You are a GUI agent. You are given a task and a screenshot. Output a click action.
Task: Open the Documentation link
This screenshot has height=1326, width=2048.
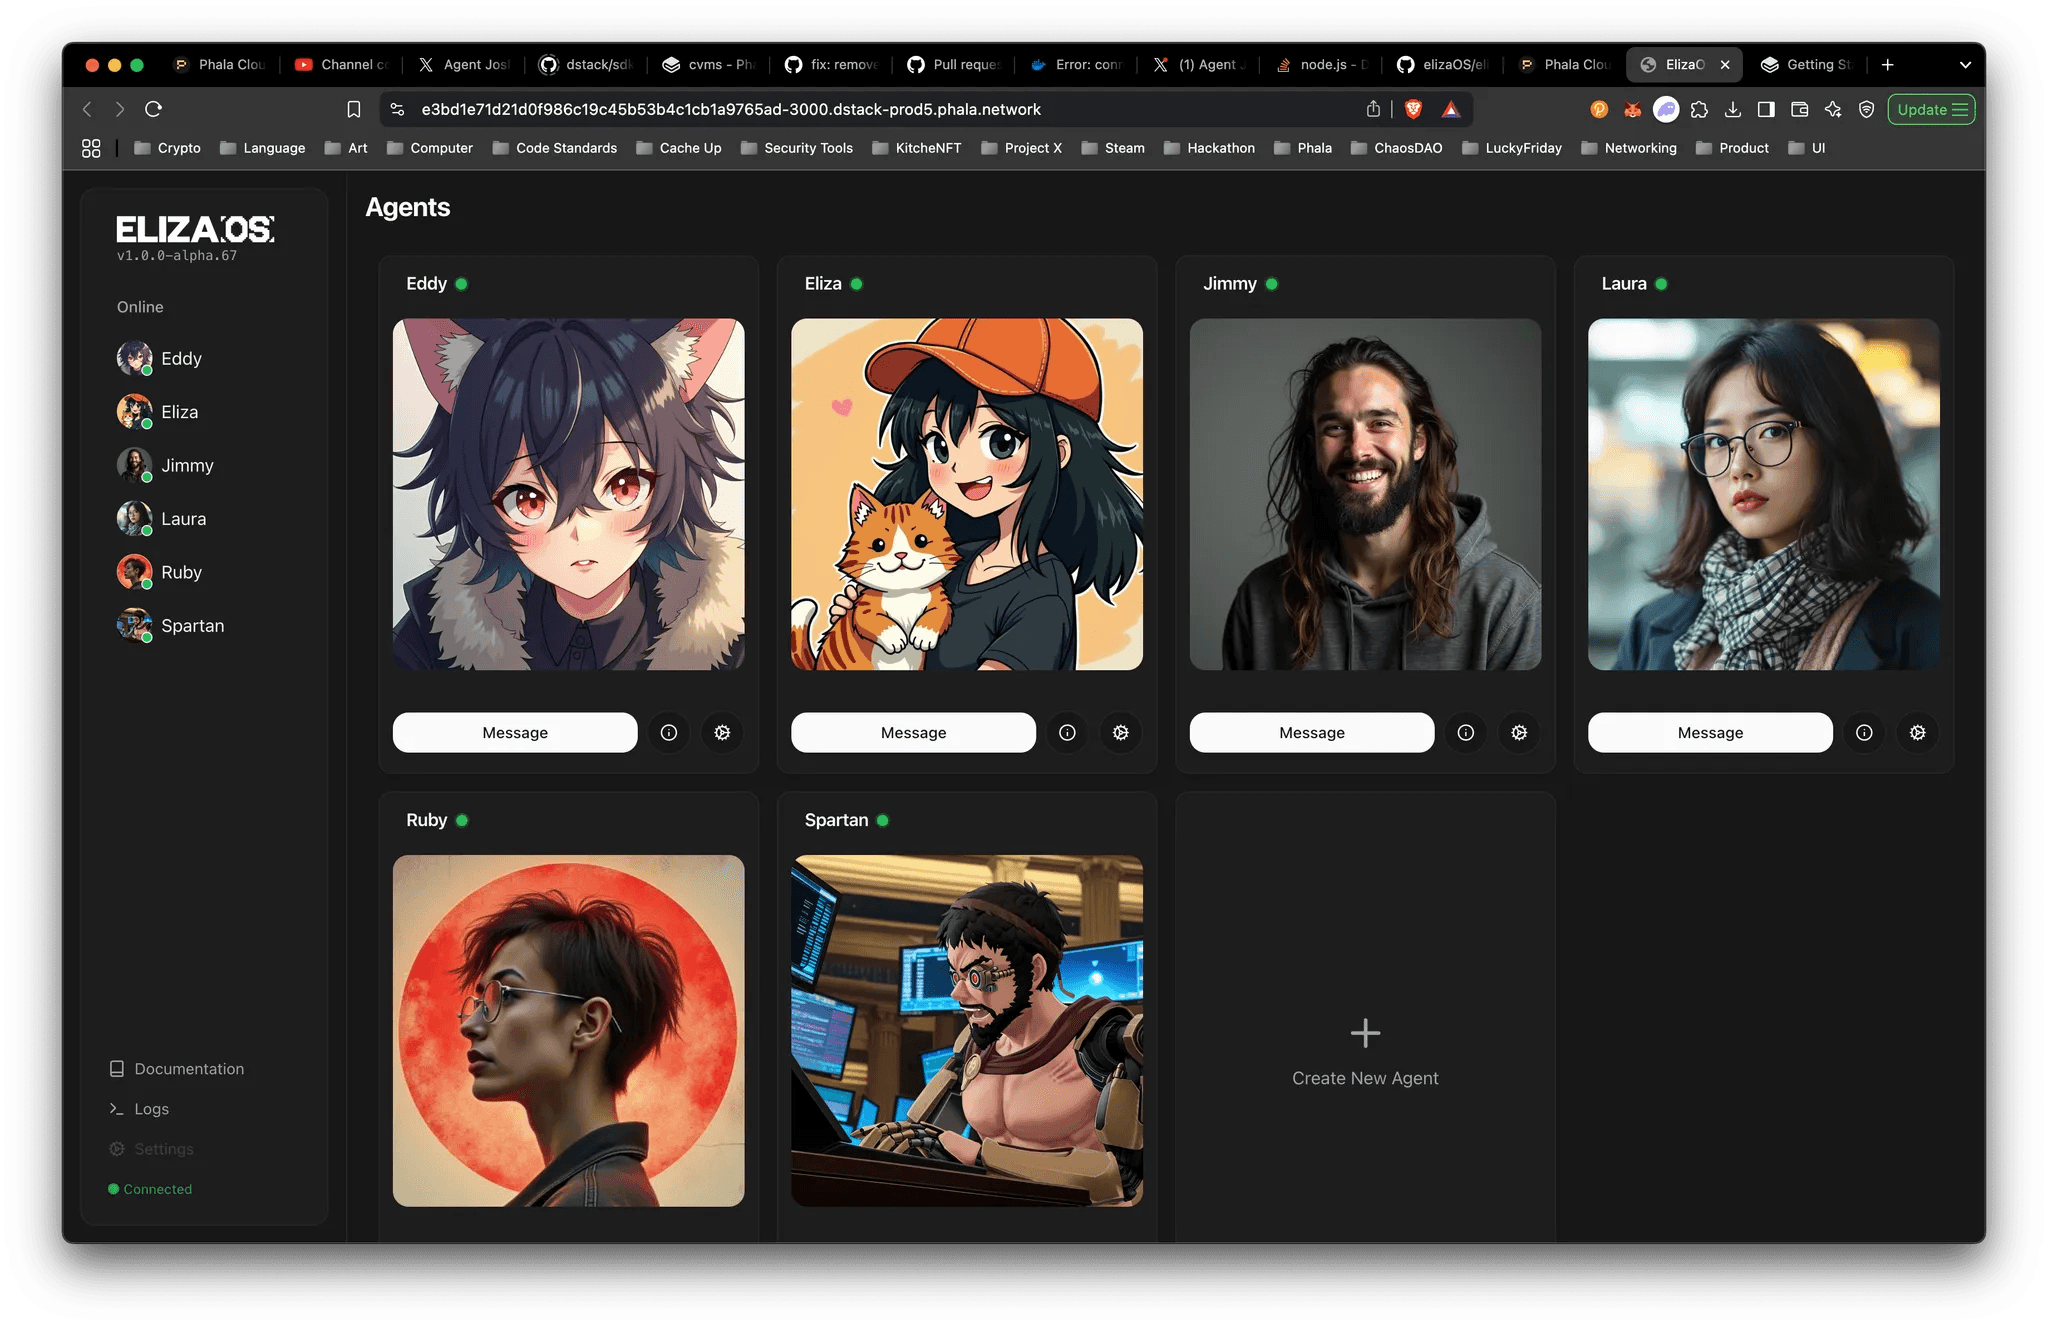pyautogui.click(x=188, y=1068)
